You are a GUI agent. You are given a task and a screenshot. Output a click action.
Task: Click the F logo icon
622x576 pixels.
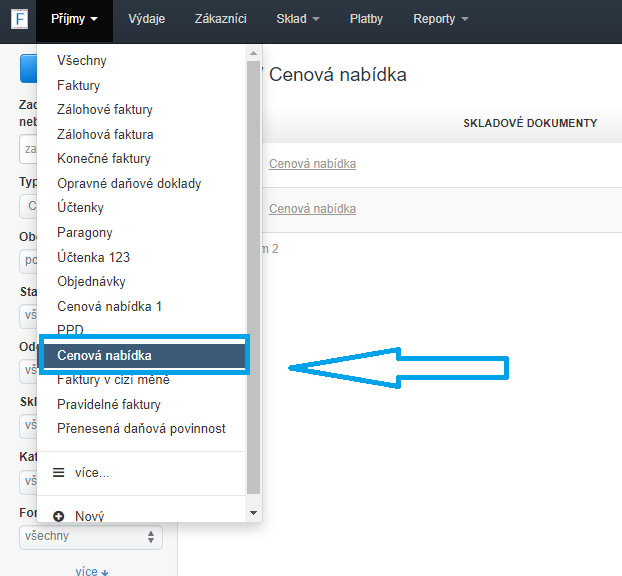tap(19, 19)
